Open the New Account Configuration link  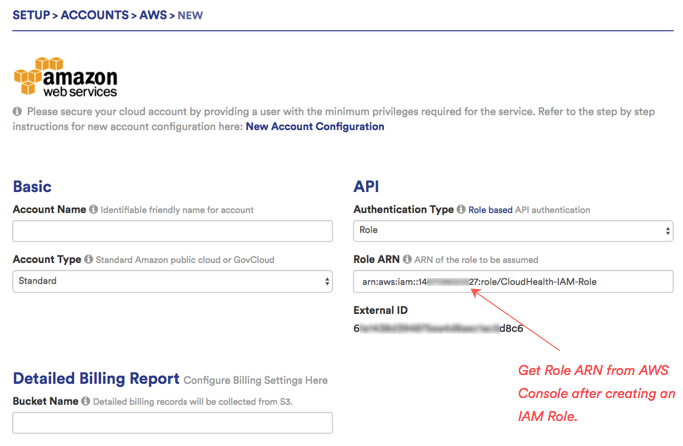(314, 127)
